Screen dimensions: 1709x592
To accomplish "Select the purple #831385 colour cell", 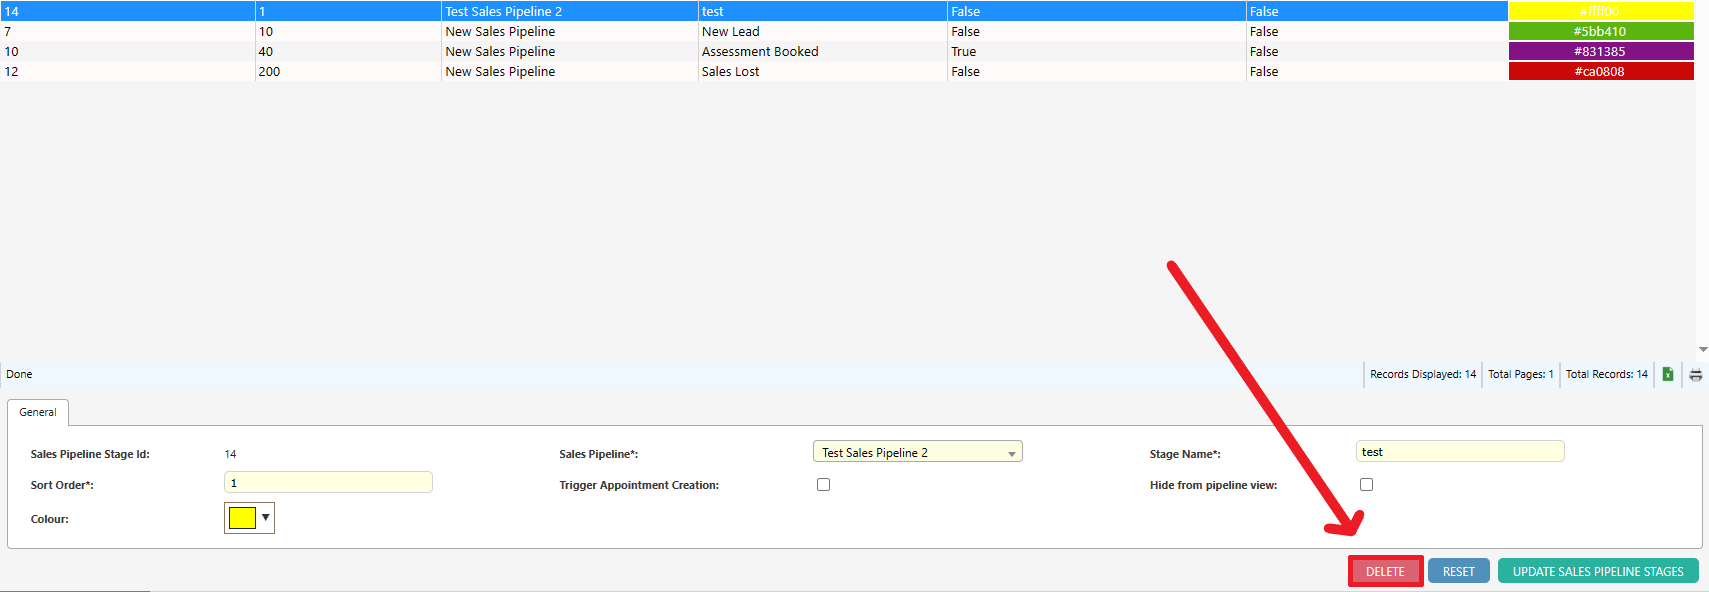I will [1600, 51].
